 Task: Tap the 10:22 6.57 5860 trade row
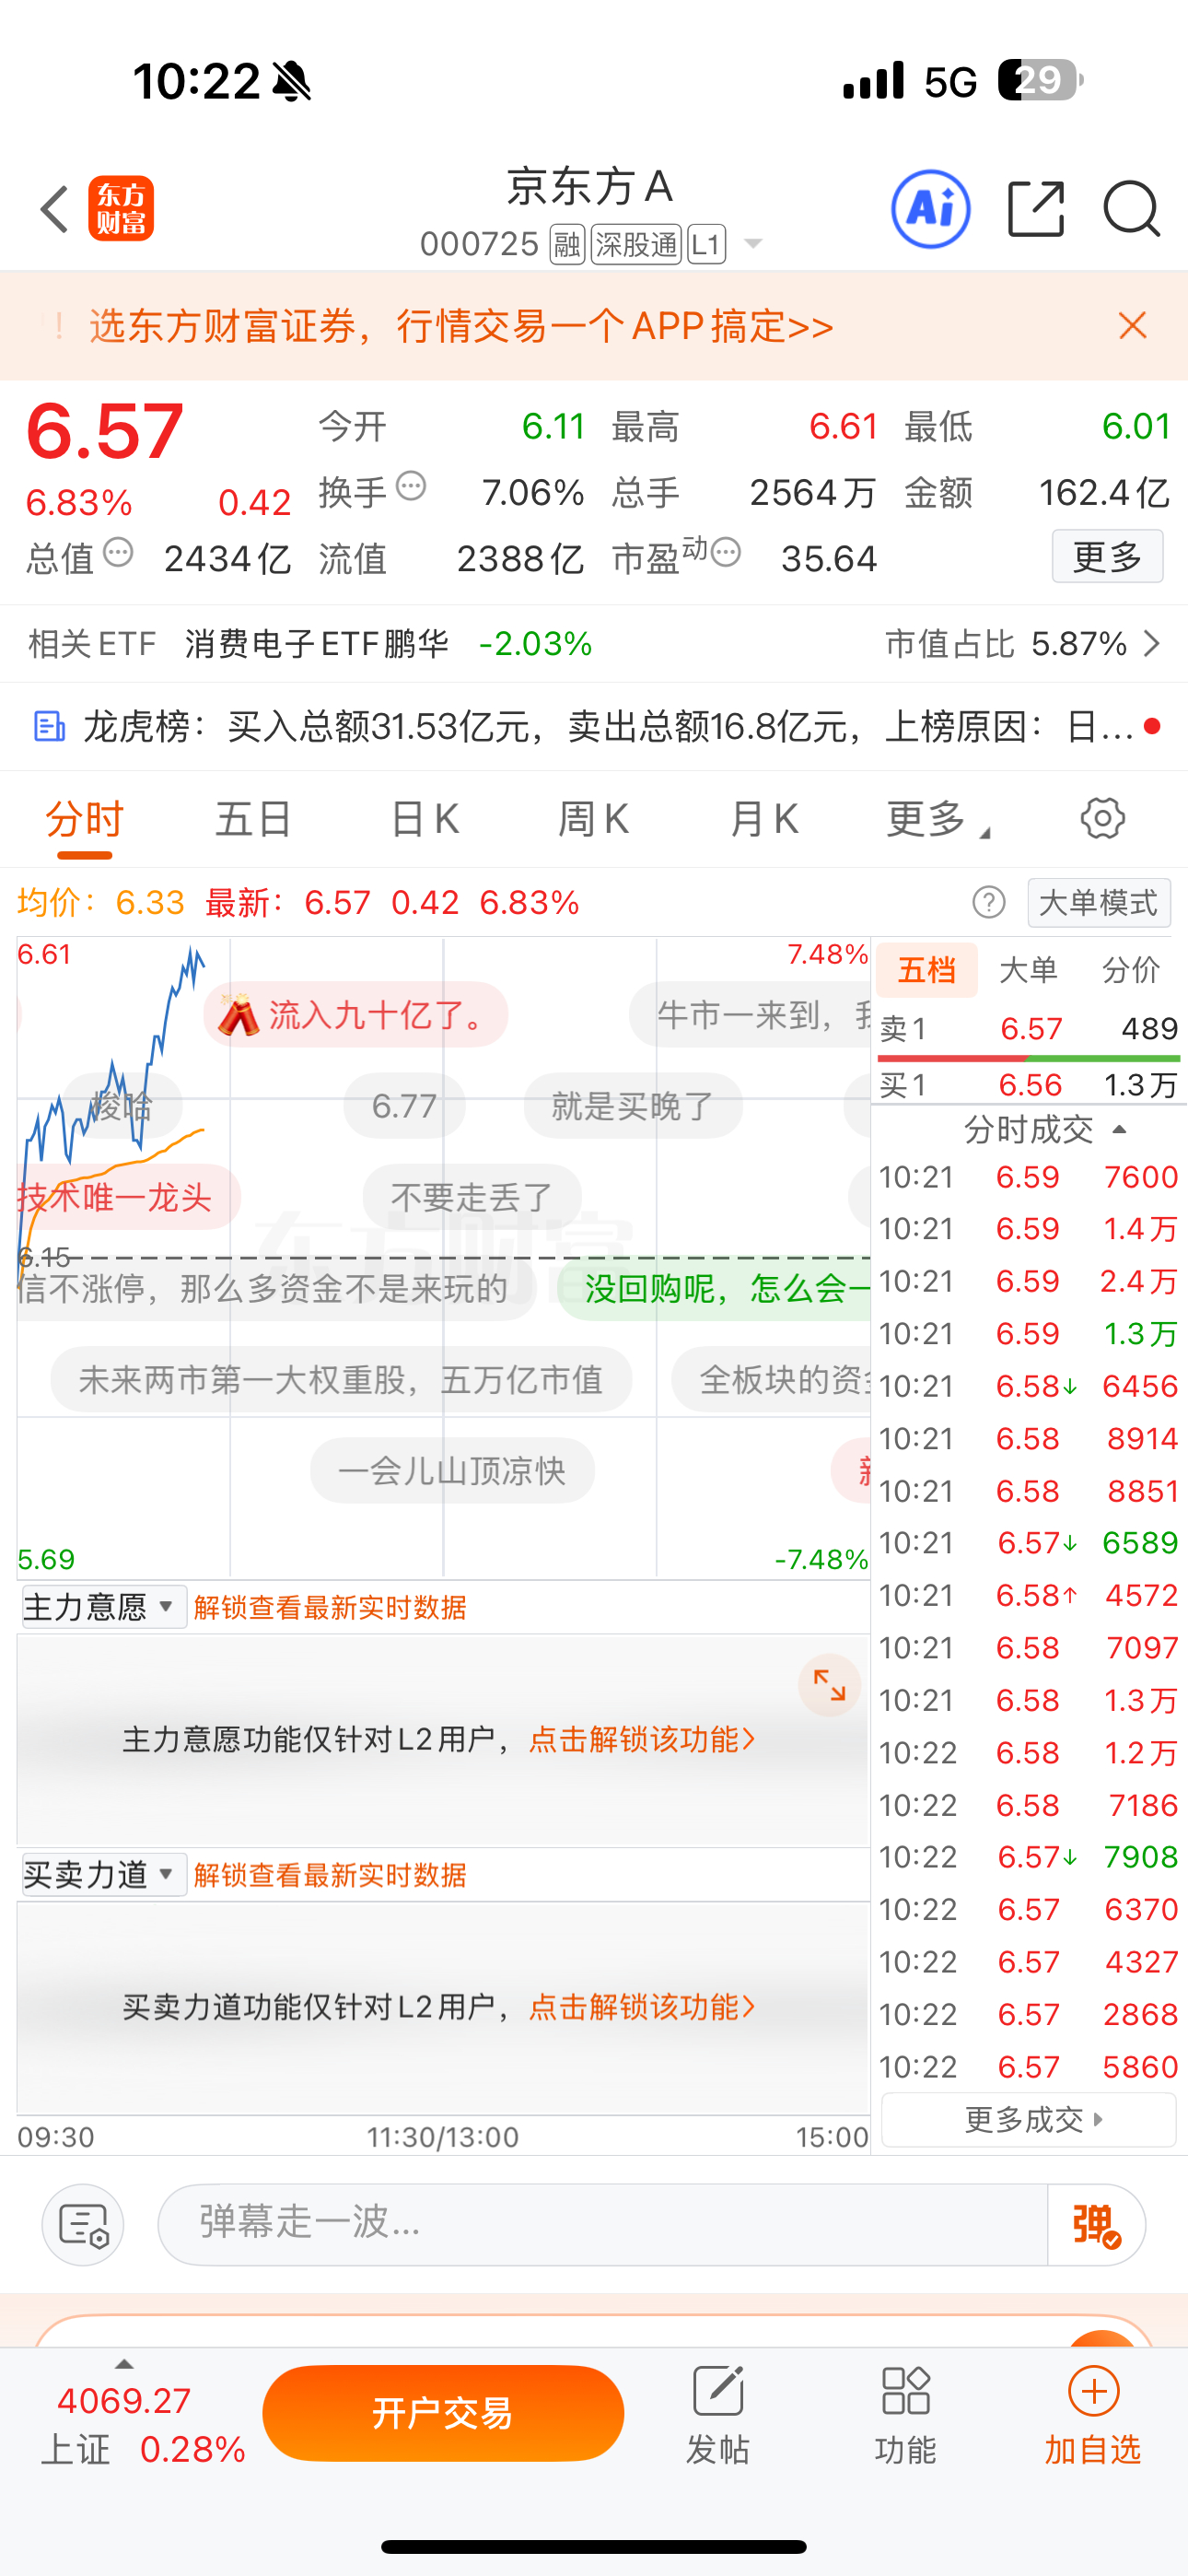(x=1028, y=2066)
